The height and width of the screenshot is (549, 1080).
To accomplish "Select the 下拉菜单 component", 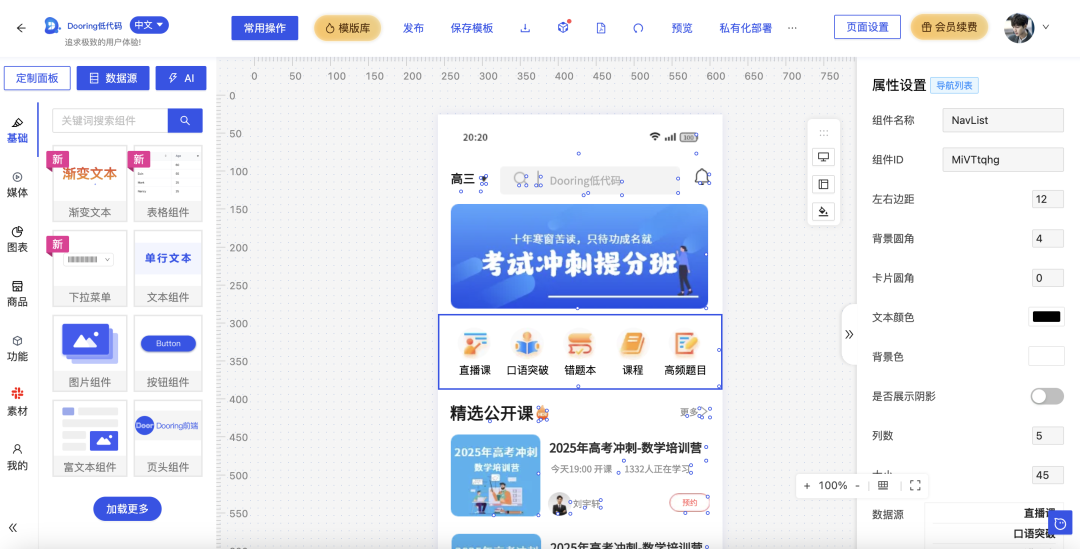I will [90, 269].
